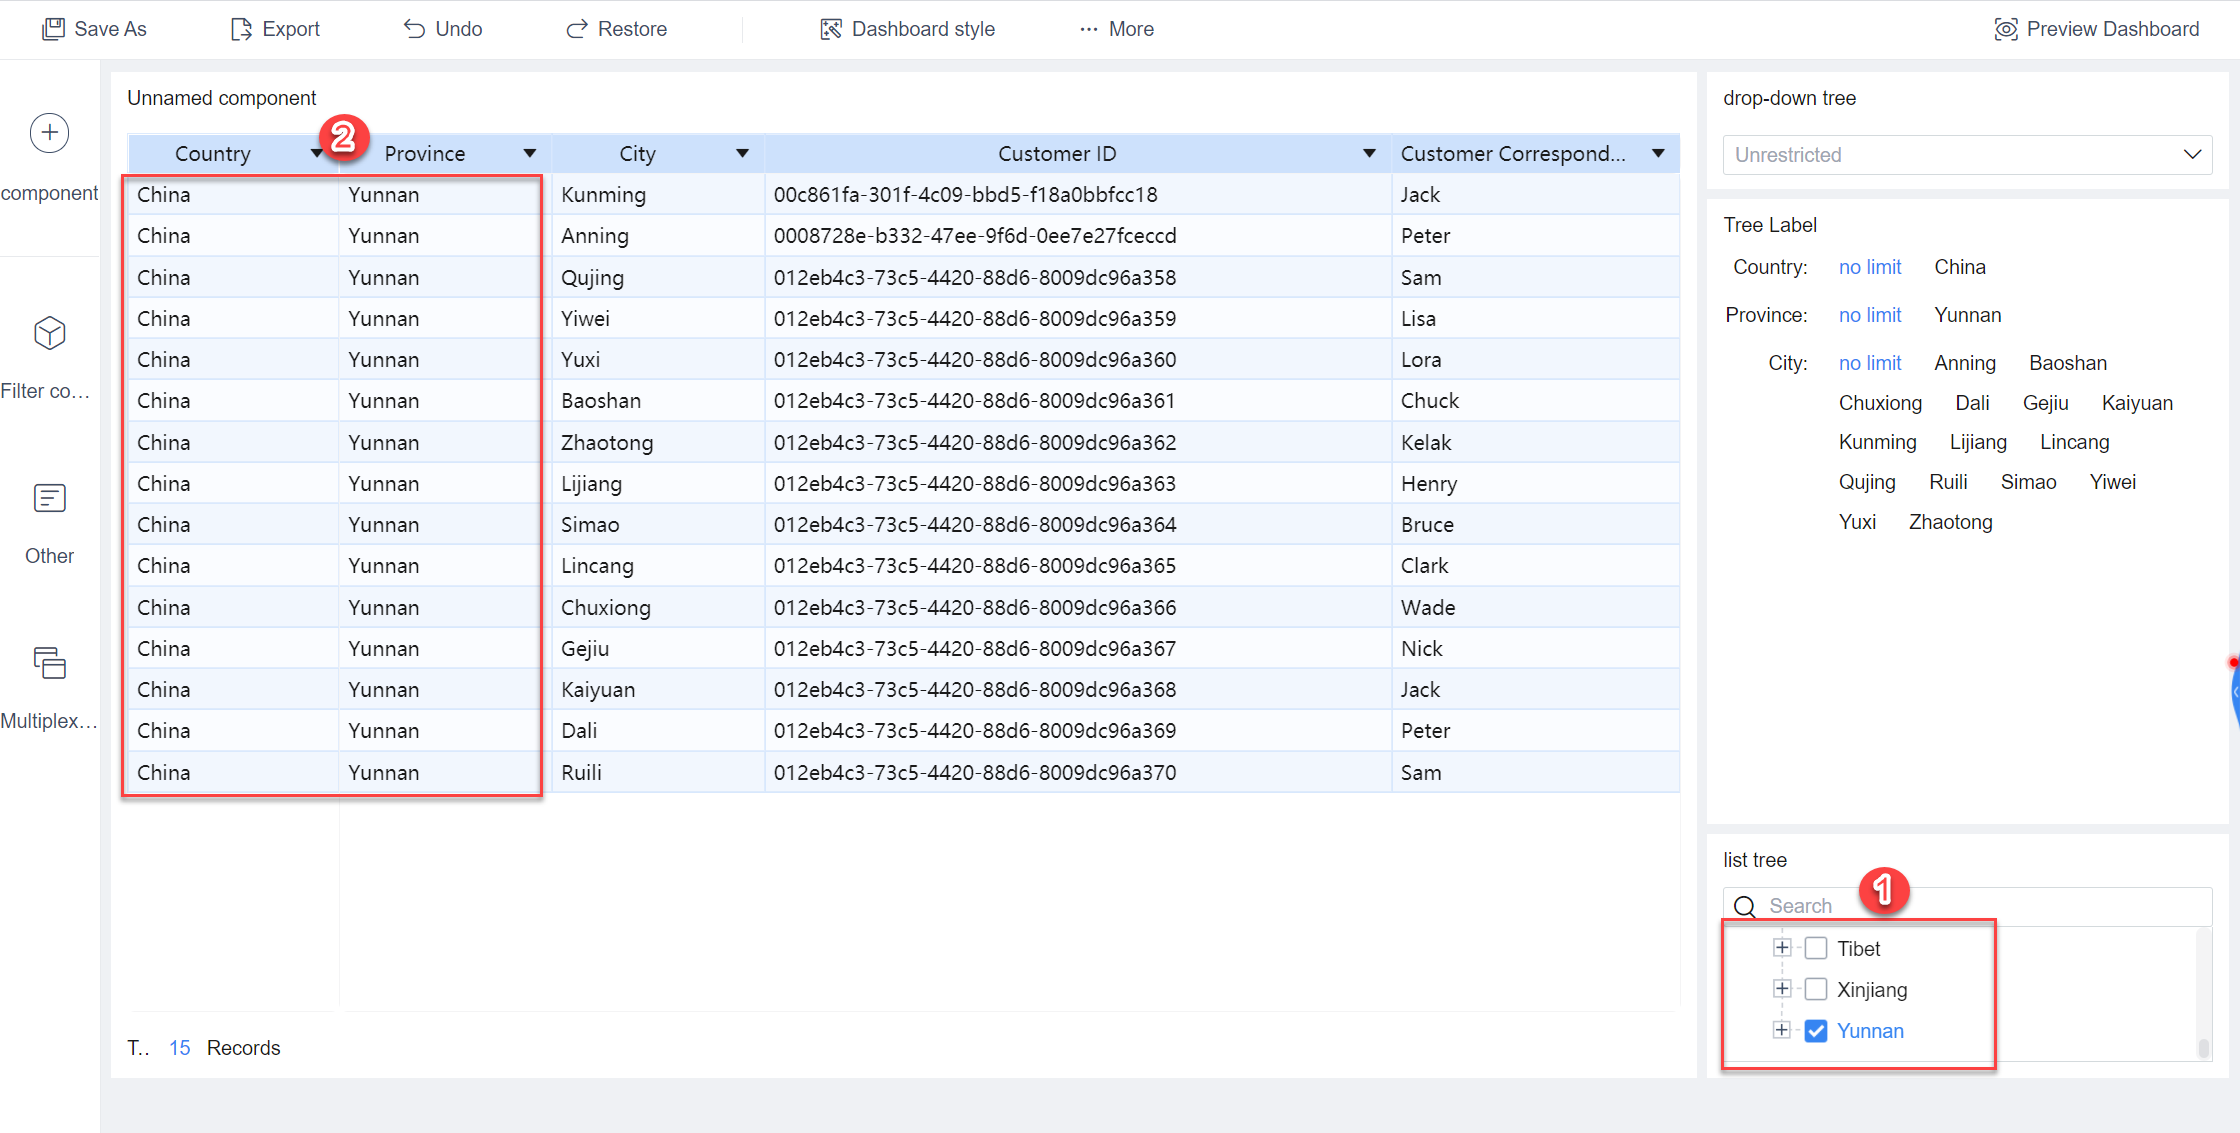The width and height of the screenshot is (2240, 1133).
Task: Click the Undo arrow icon
Action: (414, 29)
